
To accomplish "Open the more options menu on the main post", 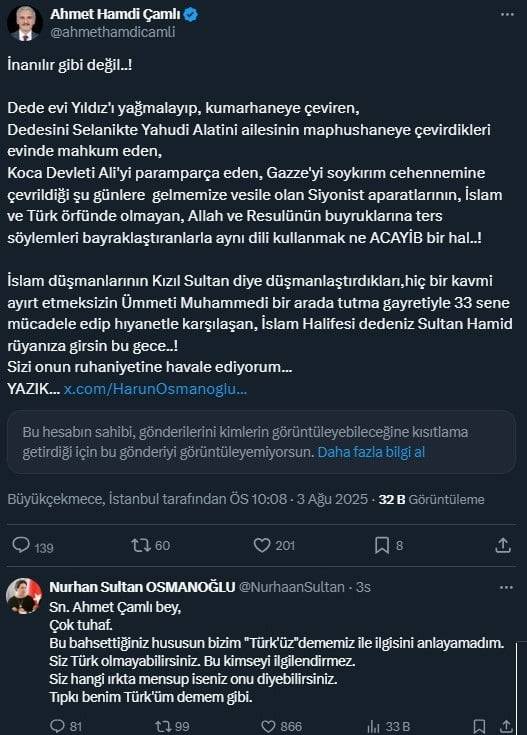I will 507,15.
